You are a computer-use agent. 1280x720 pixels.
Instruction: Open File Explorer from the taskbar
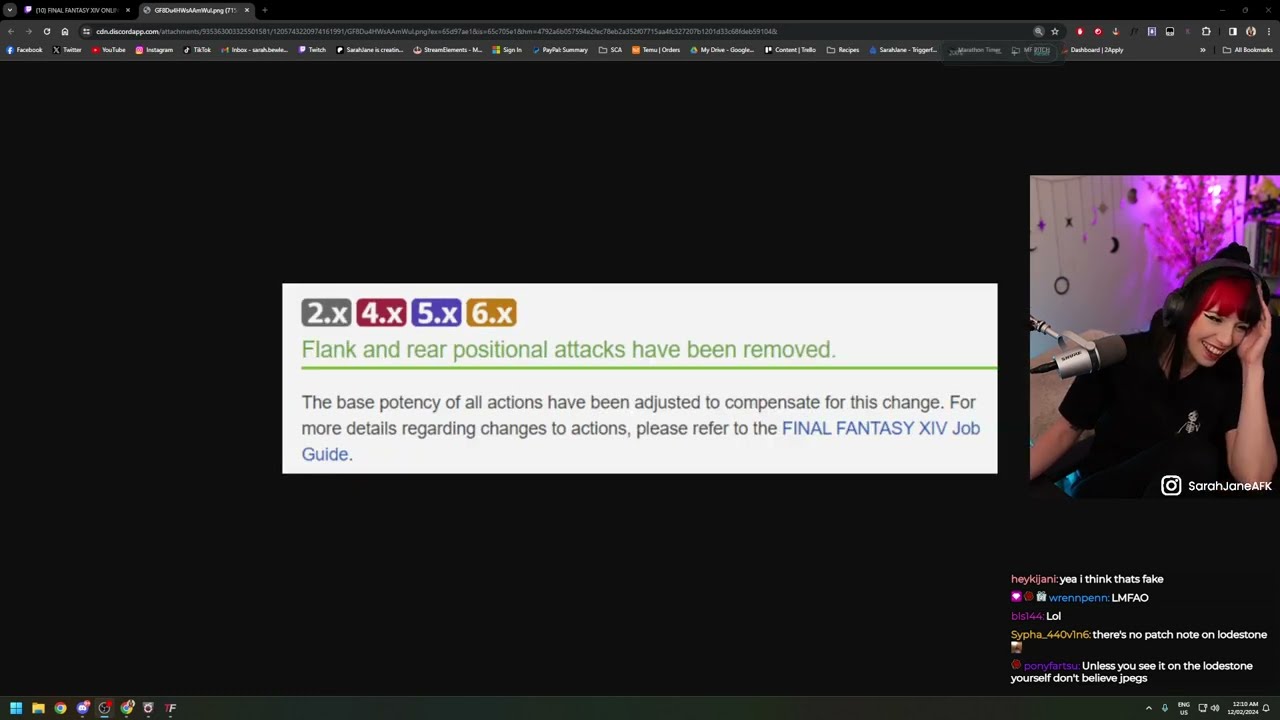tap(38, 708)
